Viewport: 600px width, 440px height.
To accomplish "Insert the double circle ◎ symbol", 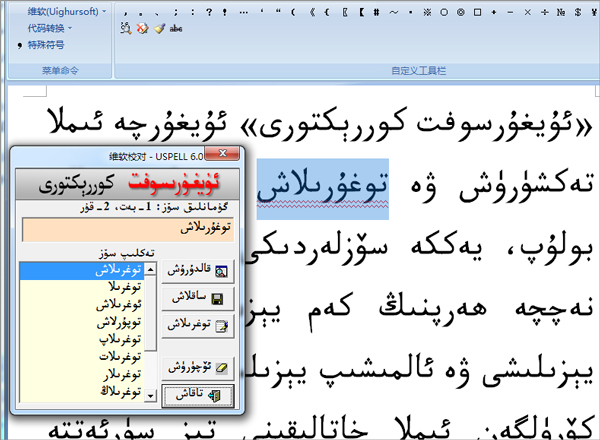I will click(x=461, y=13).
